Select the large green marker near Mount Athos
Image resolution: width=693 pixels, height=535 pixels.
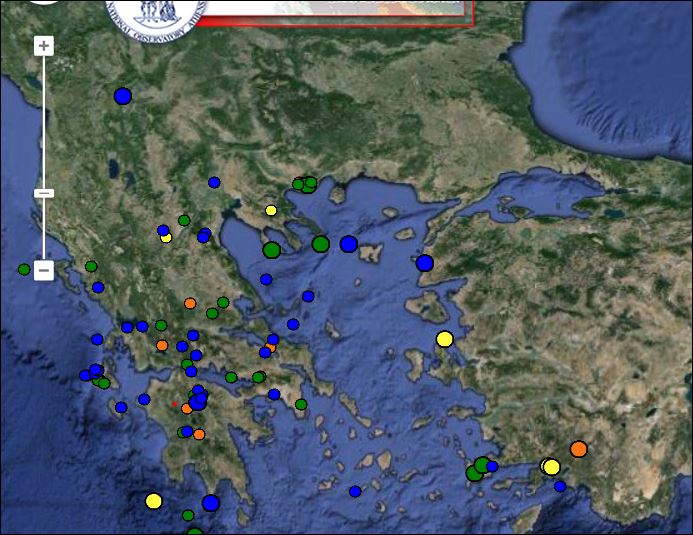pos(321,244)
